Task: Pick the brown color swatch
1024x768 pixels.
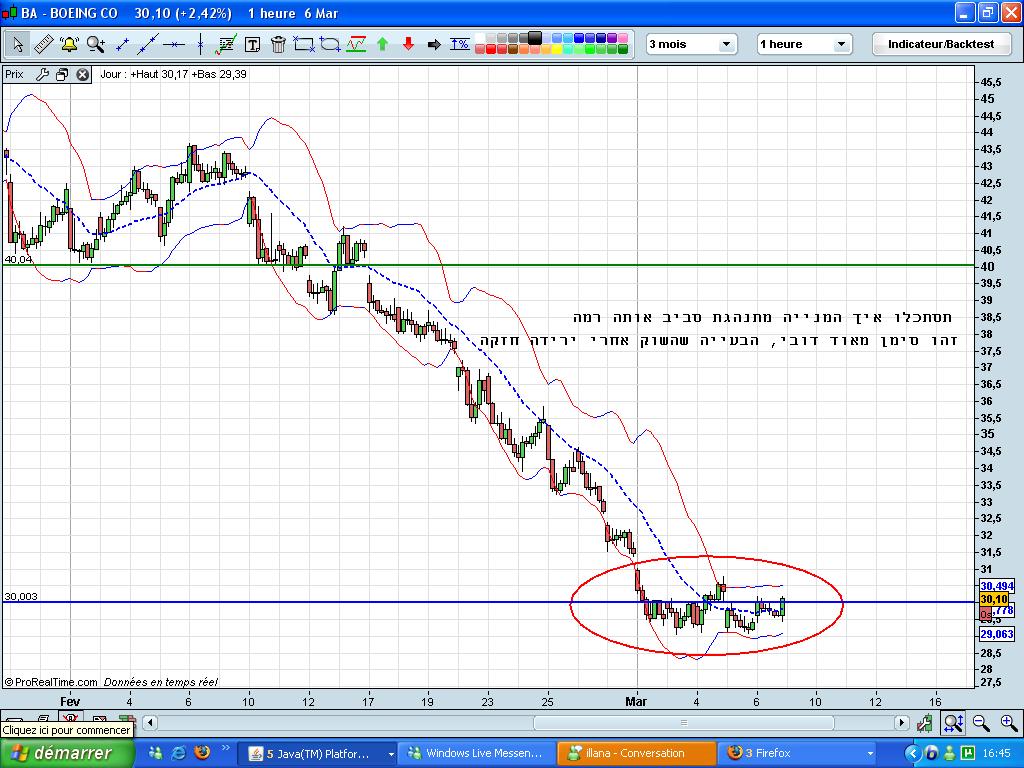Action: point(513,49)
